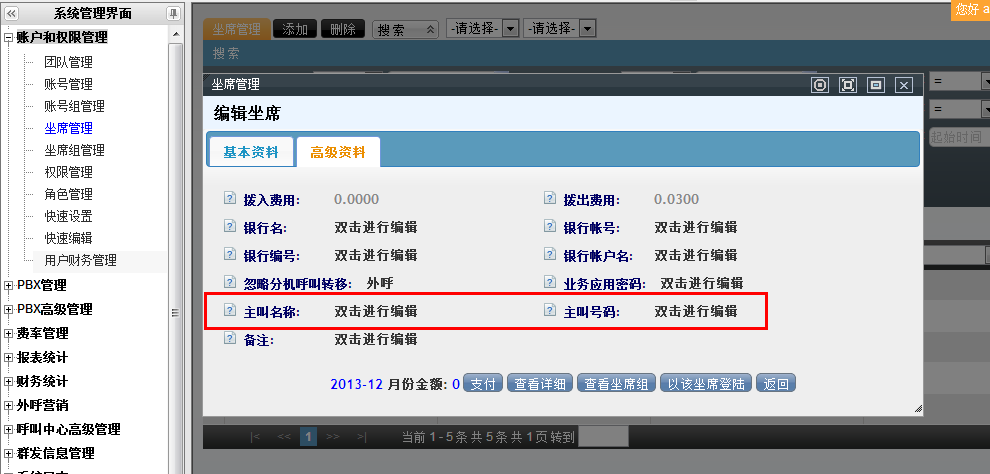This screenshot has width=990, height=474.
Task: Click the page number input field
Action: [603, 437]
